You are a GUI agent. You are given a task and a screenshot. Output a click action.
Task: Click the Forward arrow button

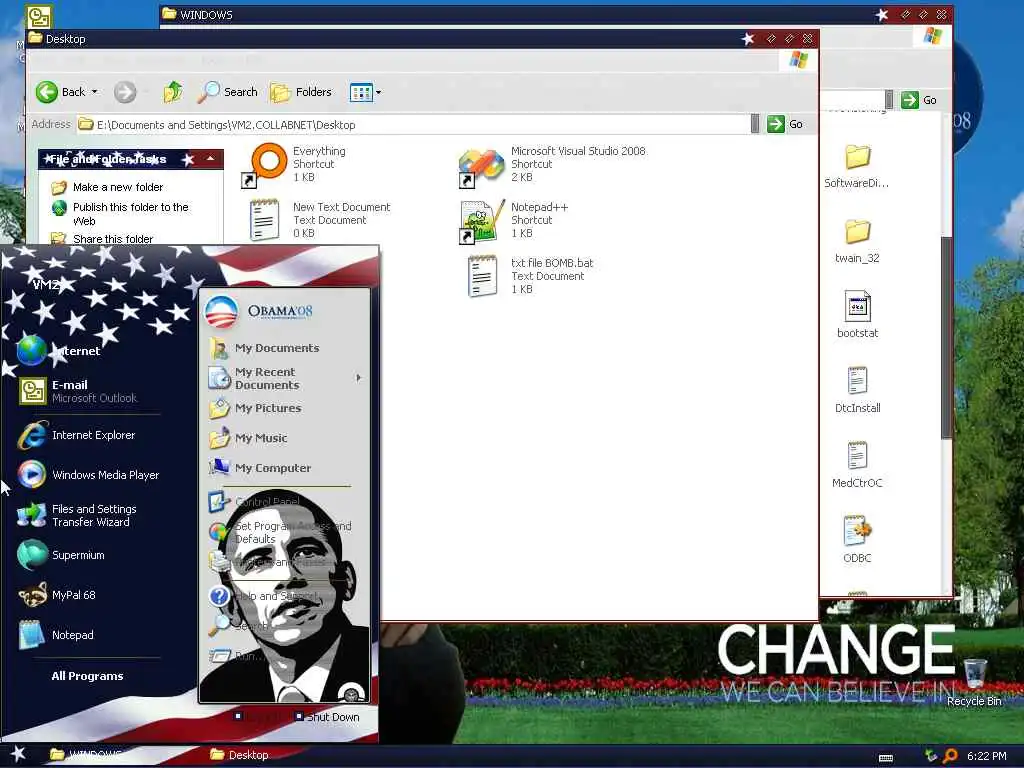[125, 92]
